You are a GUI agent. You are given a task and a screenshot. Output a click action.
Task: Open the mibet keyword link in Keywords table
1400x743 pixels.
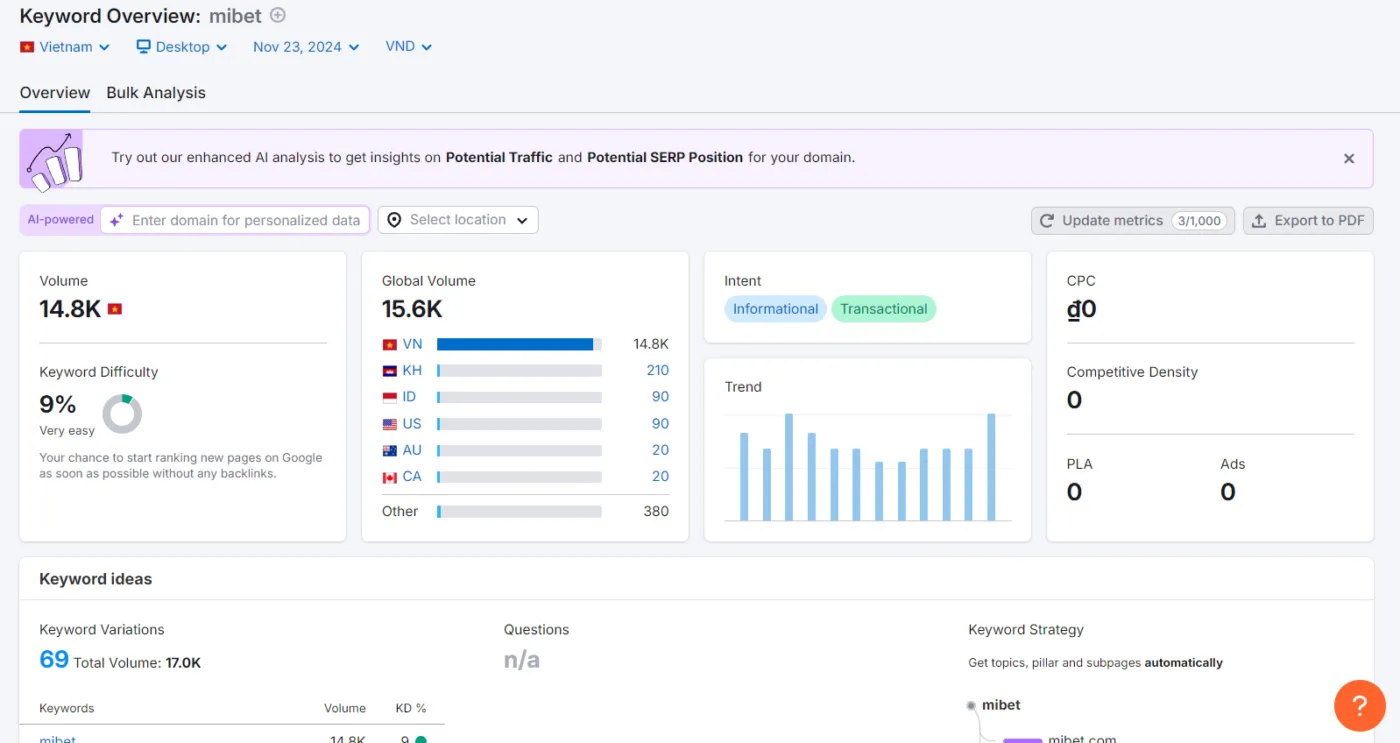click(57, 740)
